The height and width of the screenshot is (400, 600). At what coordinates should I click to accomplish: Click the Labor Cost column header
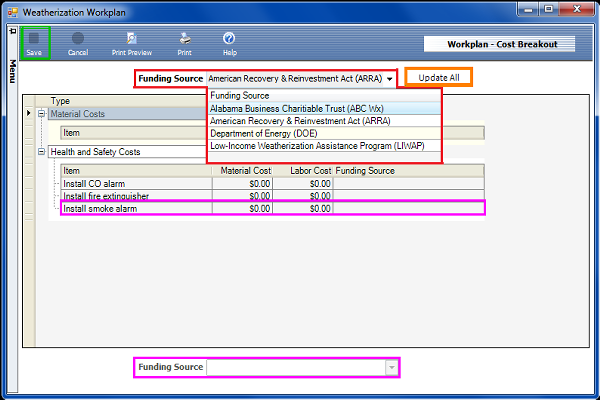(303, 171)
